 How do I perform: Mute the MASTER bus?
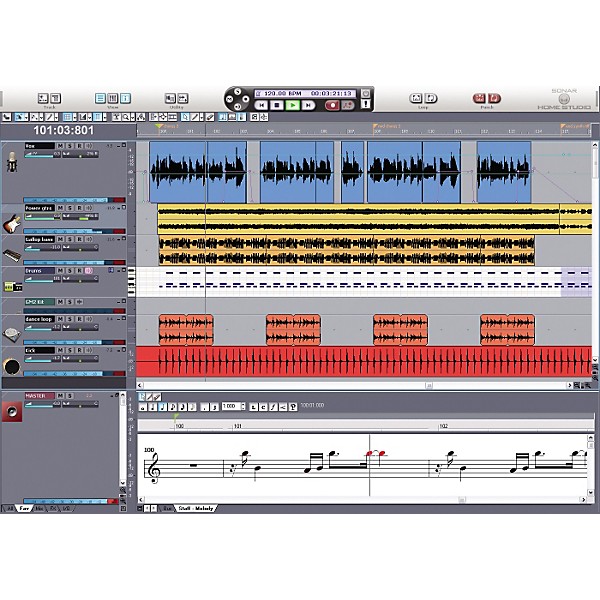pyautogui.click(x=60, y=396)
